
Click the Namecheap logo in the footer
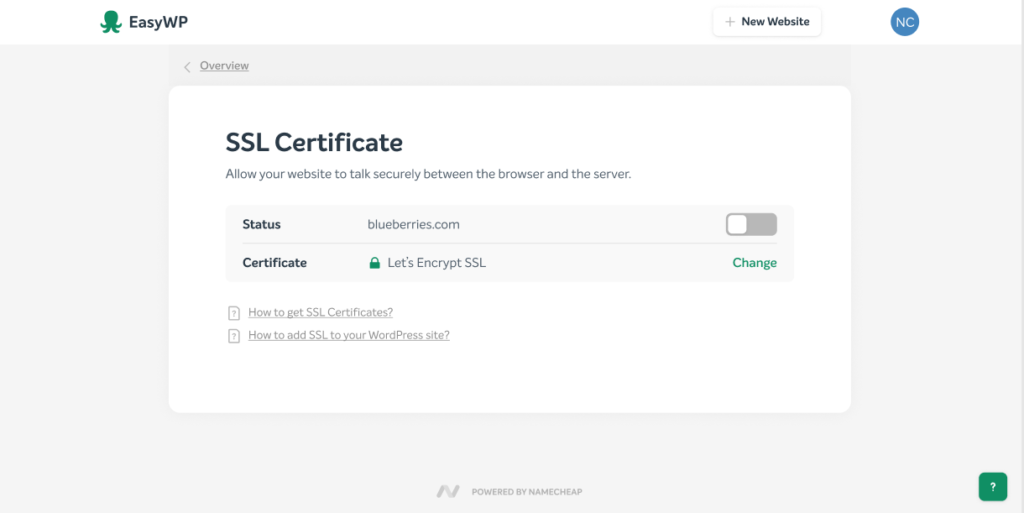pos(448,491)
